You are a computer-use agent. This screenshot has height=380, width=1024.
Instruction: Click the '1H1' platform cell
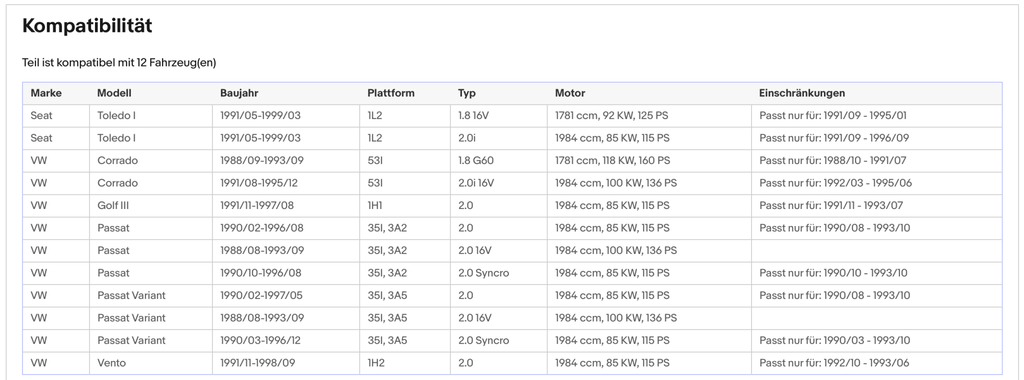(x=375, y=205)
